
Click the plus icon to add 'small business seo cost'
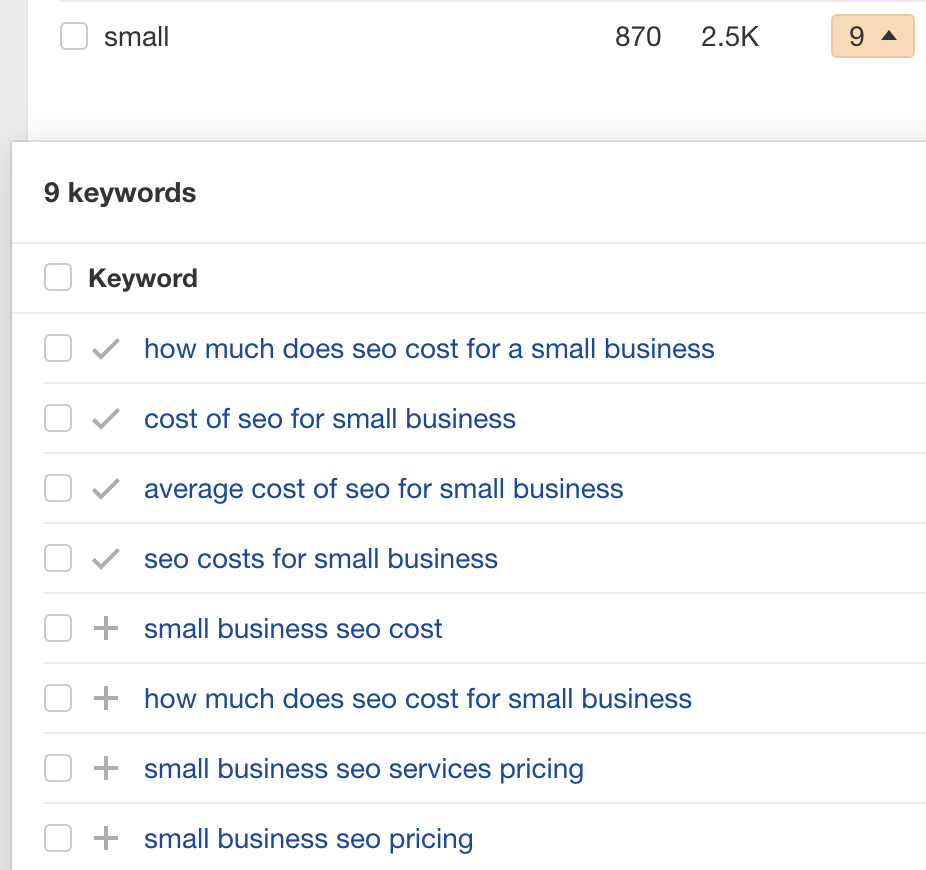(105, 628)
